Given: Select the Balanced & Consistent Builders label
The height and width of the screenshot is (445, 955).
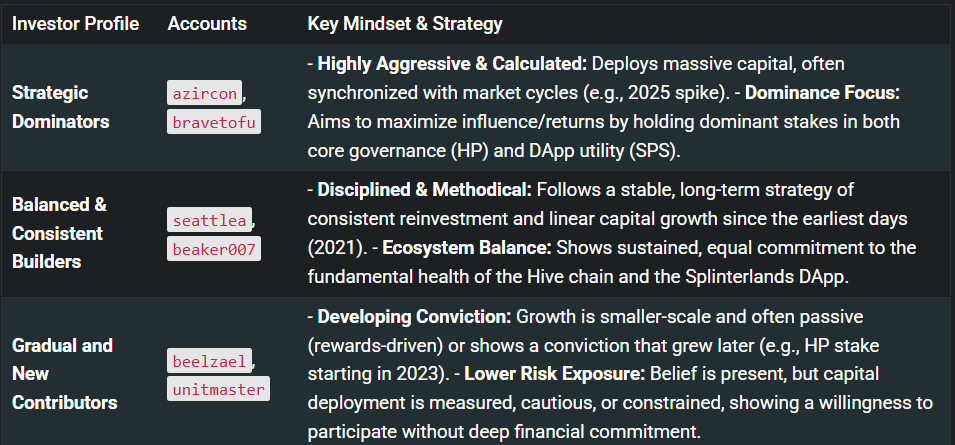Looking at the screenshot, I should click(58, 233).
